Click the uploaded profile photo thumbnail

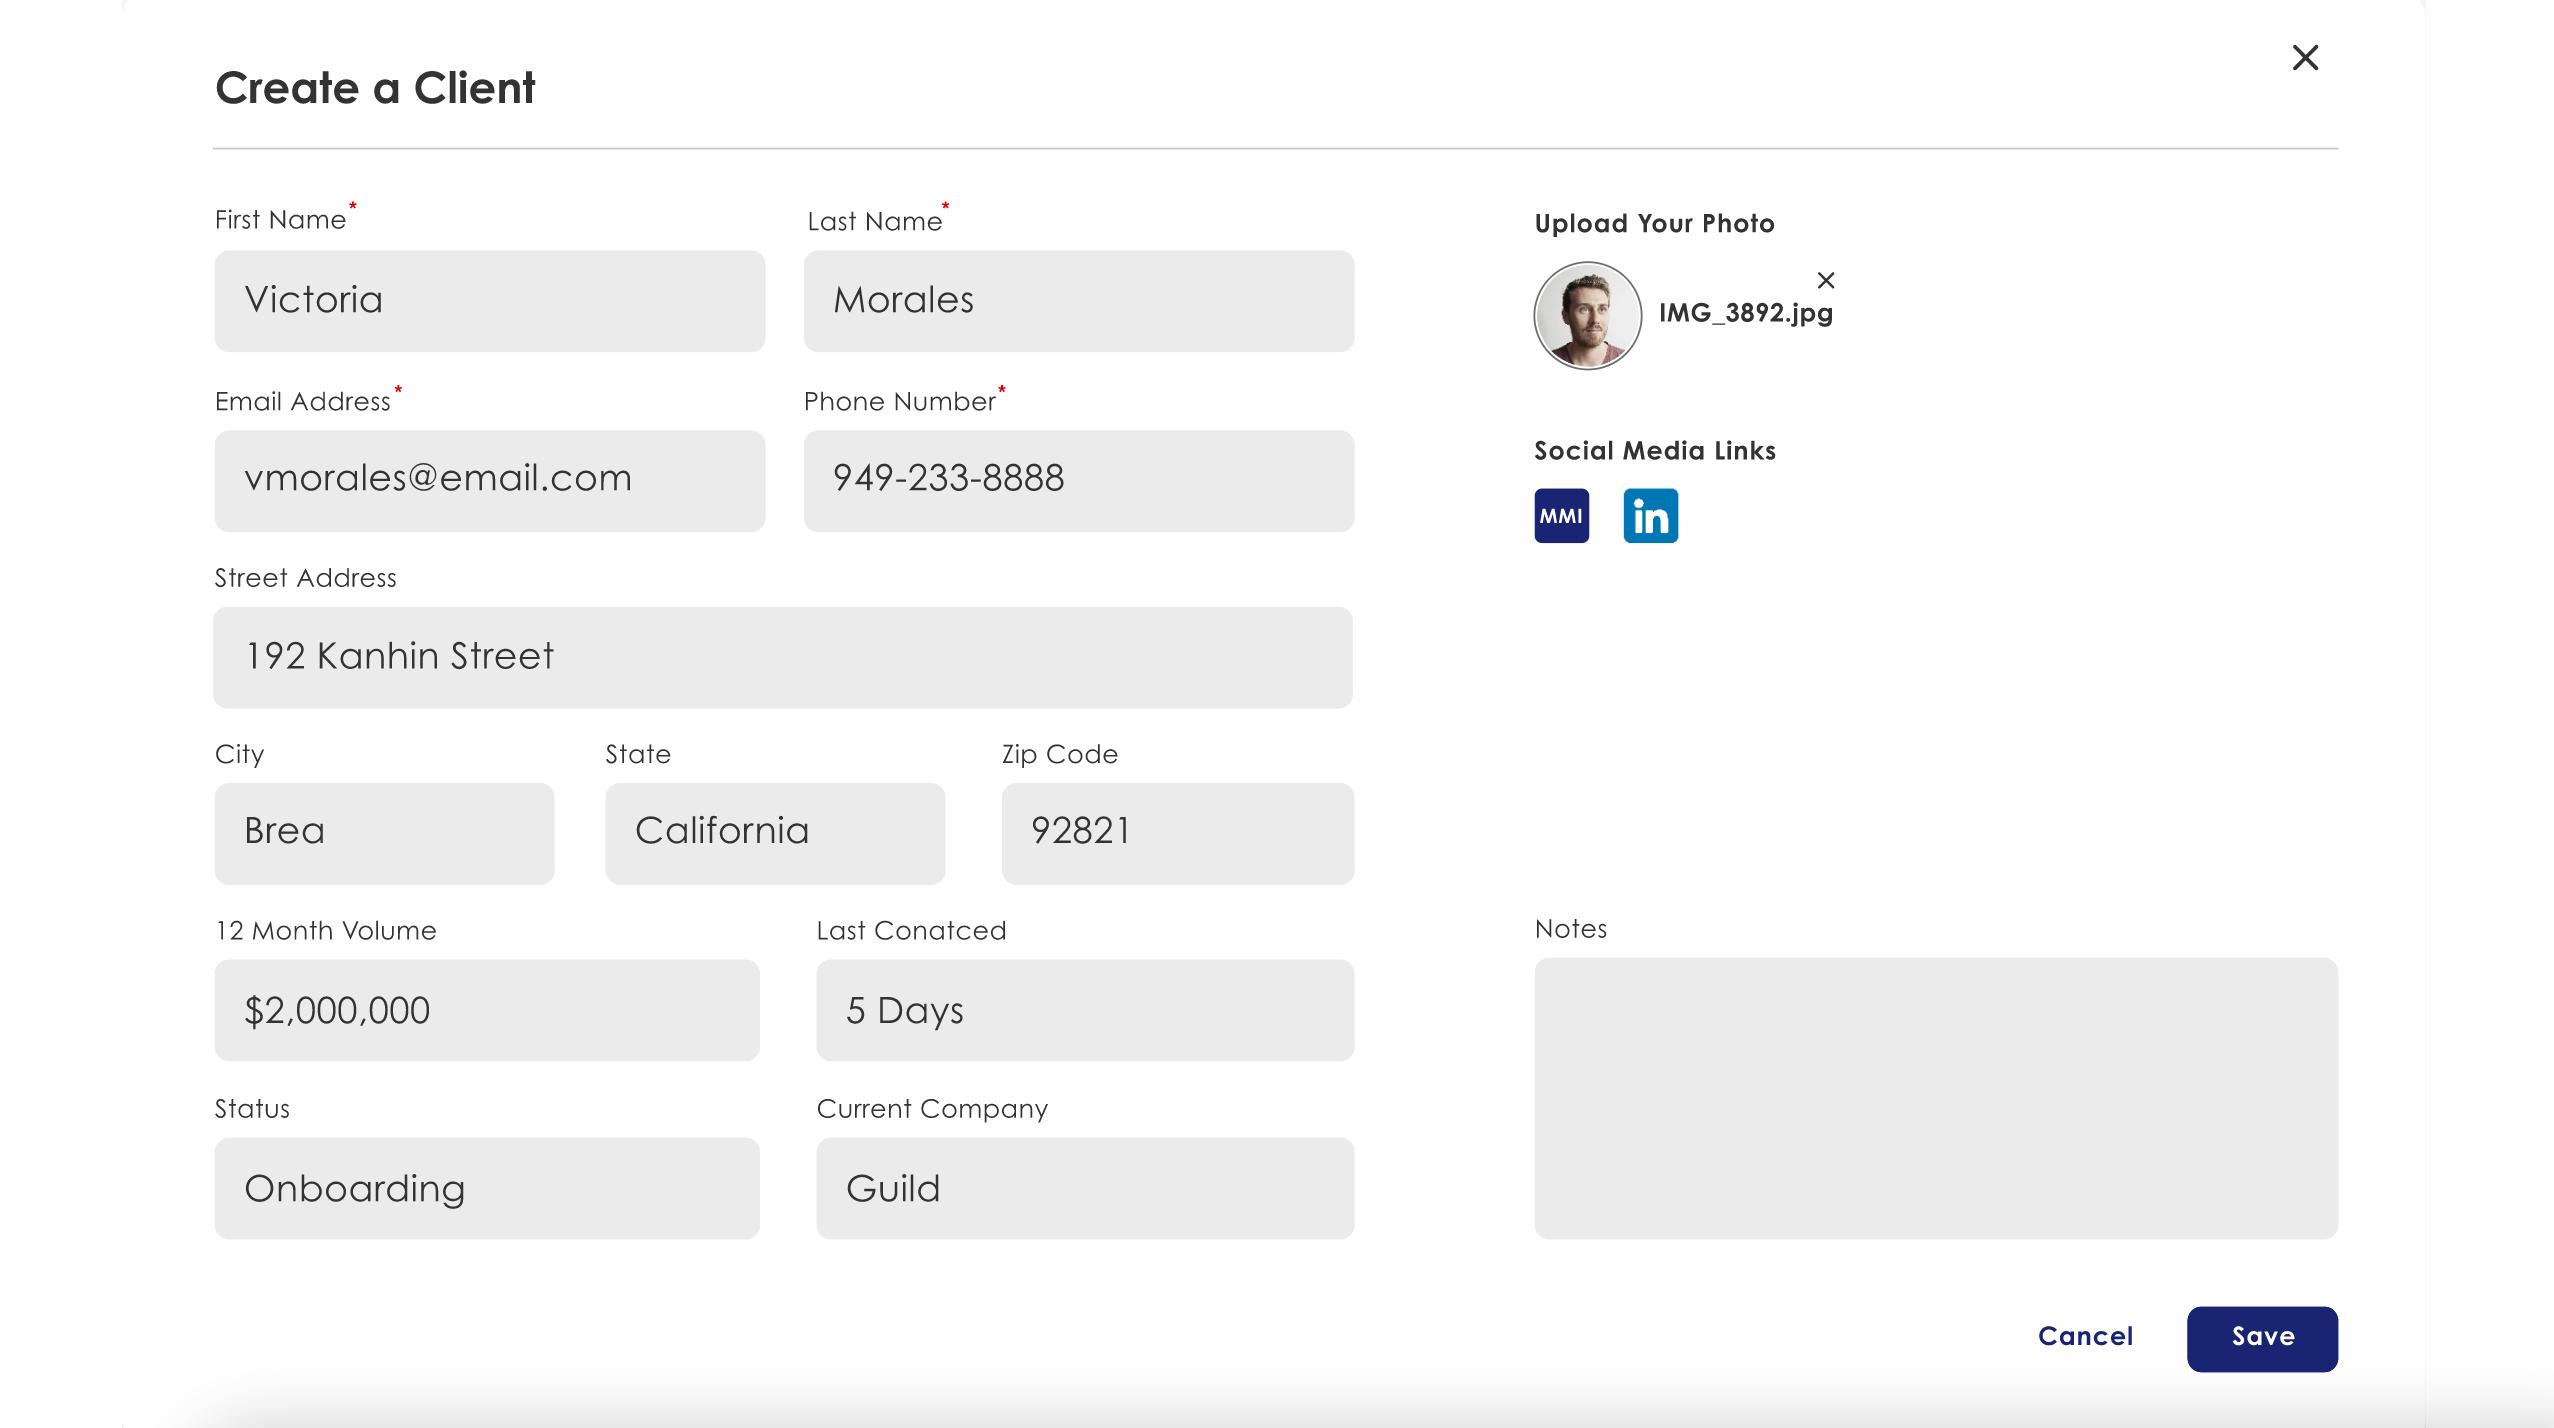[x=1587, y=316]
